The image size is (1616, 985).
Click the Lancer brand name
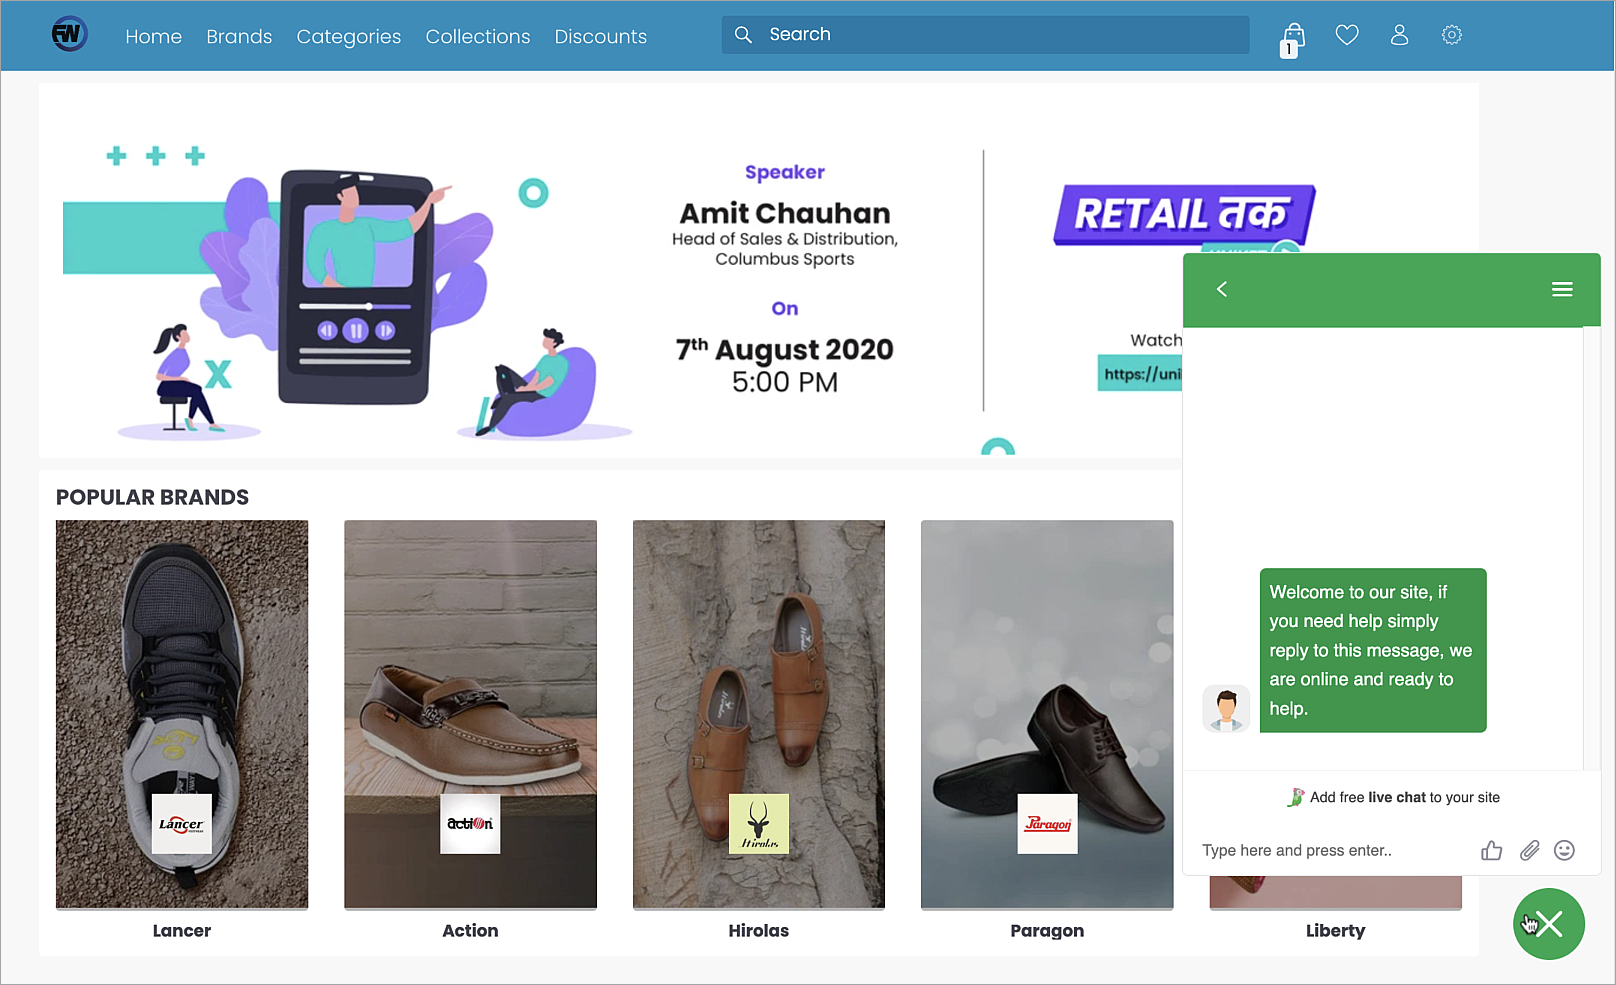coord(182,931)
